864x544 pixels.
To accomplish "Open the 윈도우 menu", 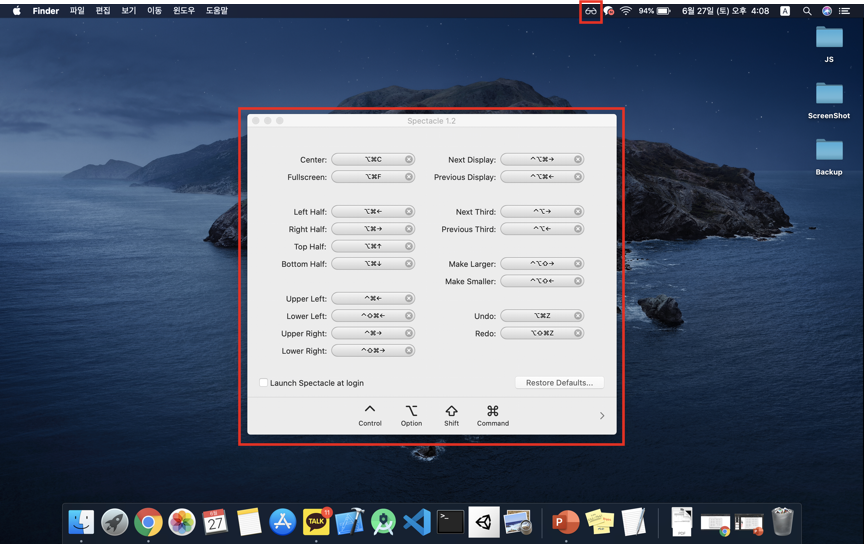I will coord(184,10).
